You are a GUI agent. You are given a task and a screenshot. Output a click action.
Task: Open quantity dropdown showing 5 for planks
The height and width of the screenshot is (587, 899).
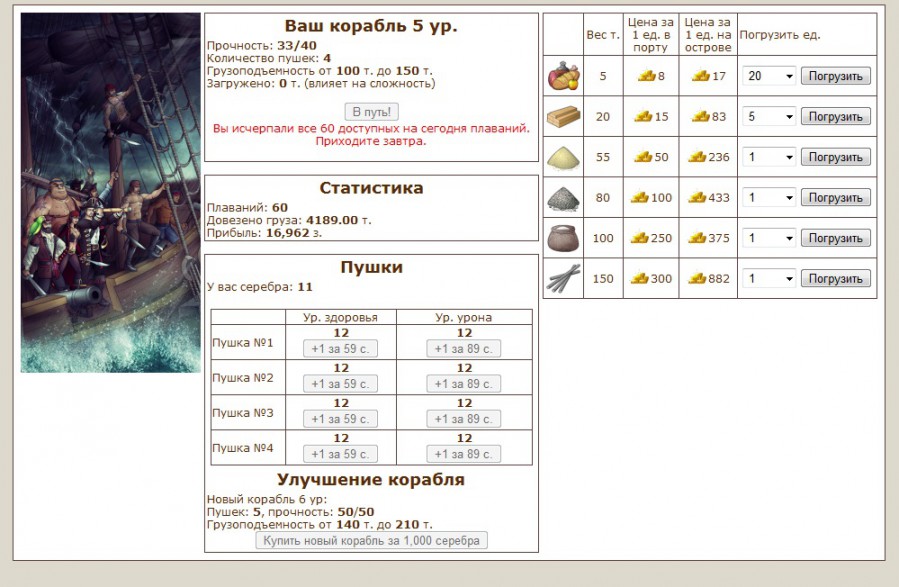click(769, 116)
